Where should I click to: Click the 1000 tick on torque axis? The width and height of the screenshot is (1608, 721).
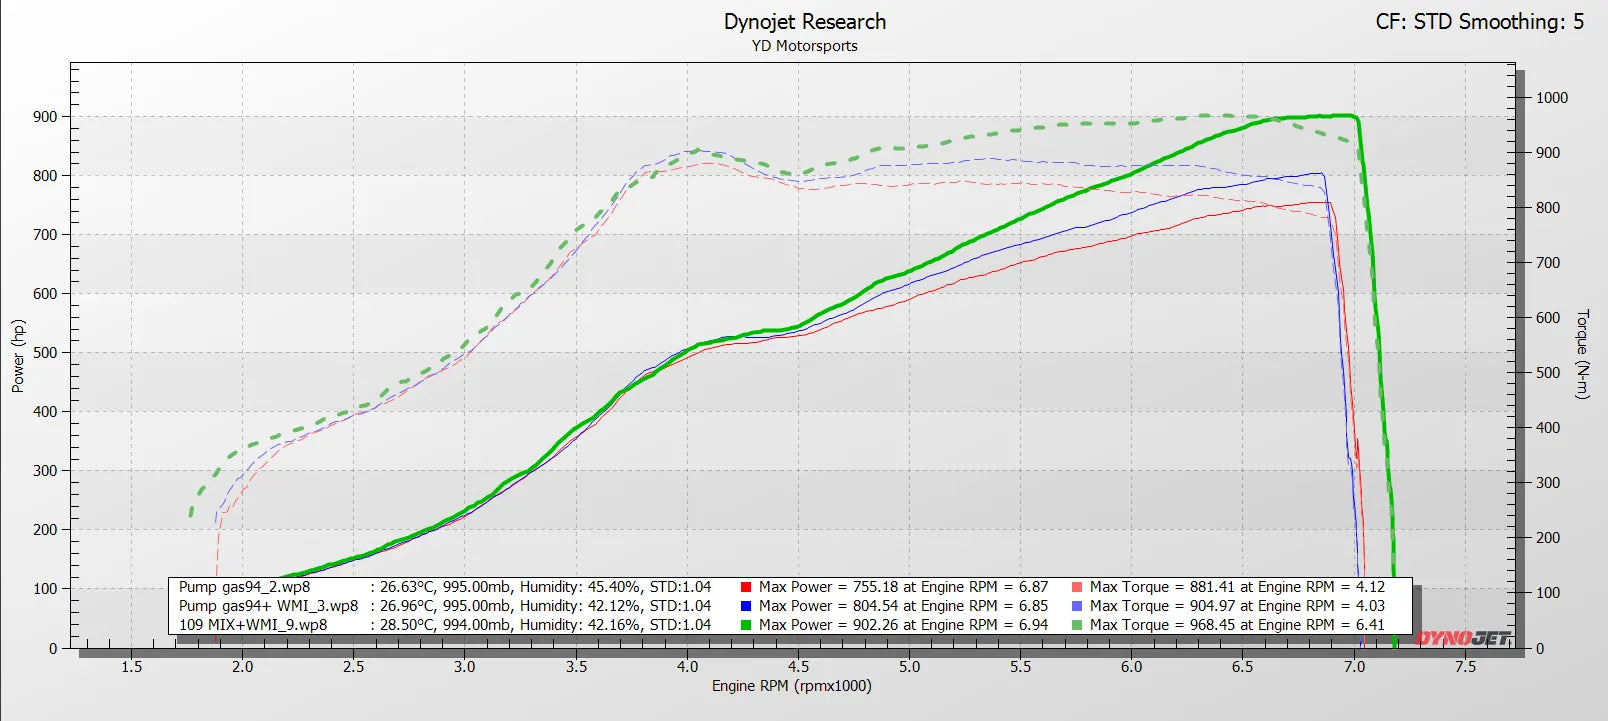(x=1551, y=98)
